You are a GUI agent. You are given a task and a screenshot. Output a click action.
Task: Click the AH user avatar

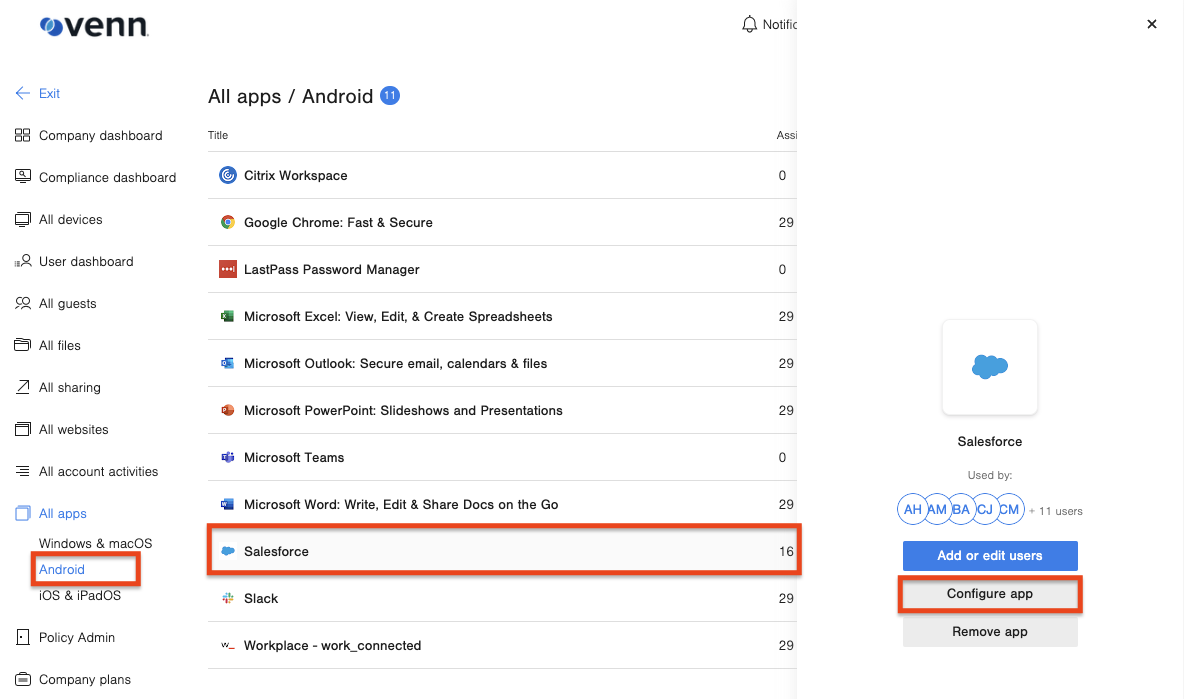point(912,509)
